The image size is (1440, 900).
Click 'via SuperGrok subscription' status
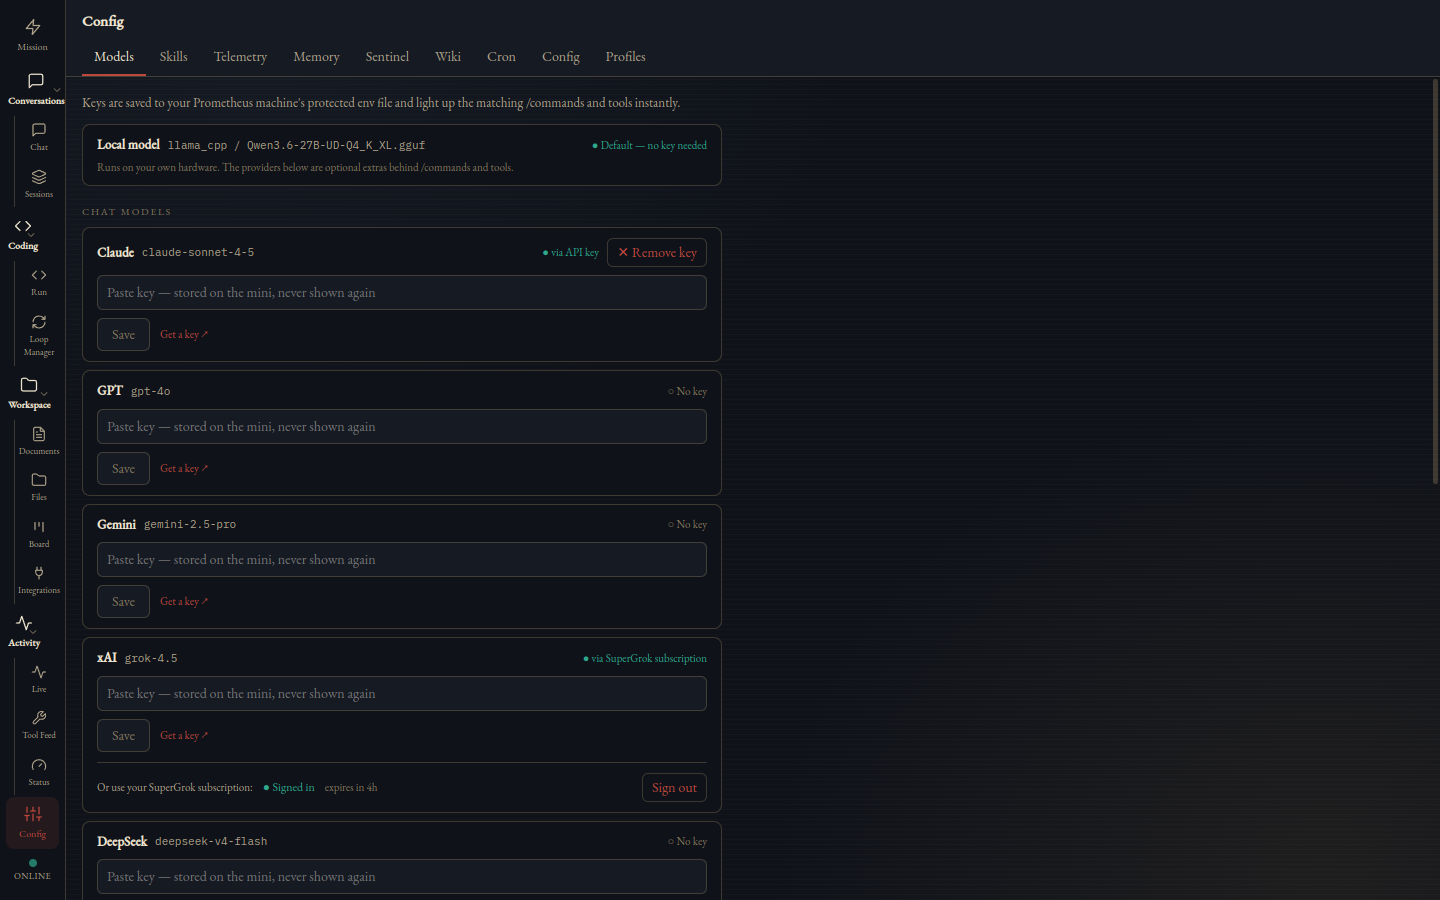tap(645, 659)
